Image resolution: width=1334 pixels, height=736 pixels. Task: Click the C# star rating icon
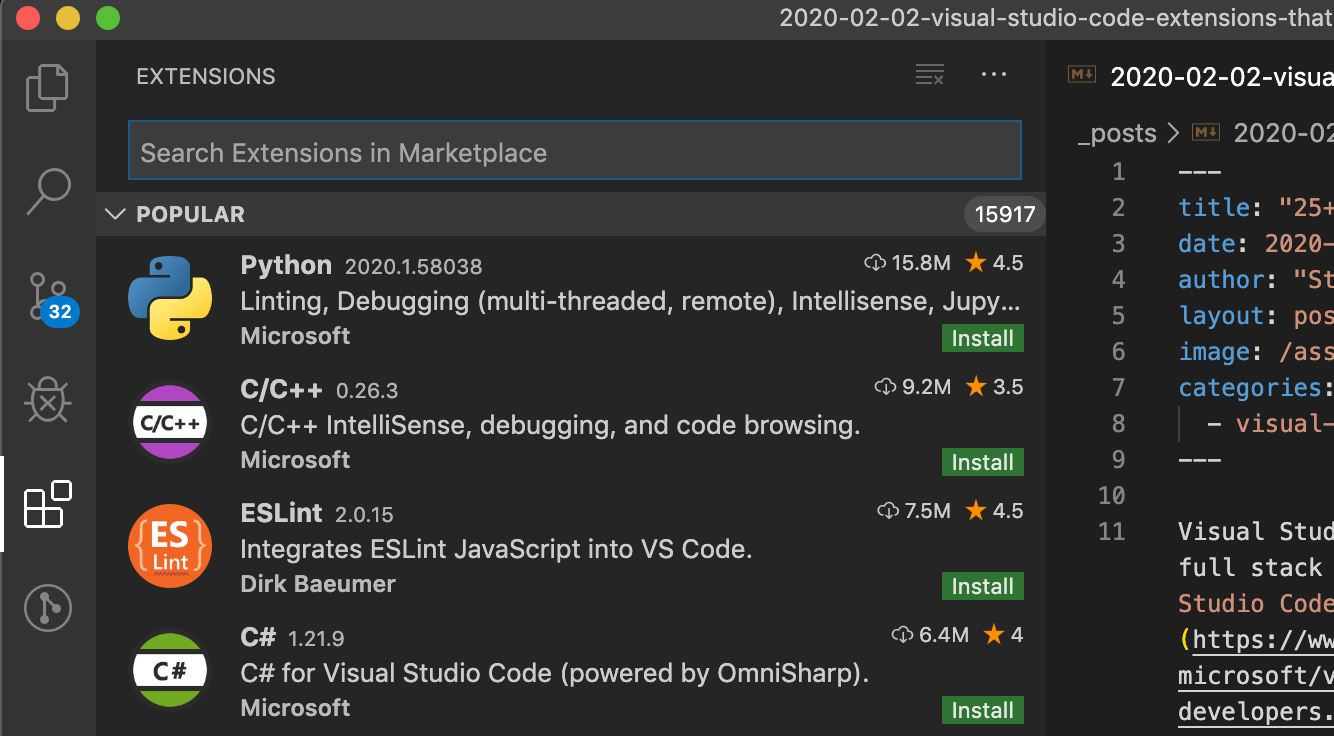click(994, 635)
